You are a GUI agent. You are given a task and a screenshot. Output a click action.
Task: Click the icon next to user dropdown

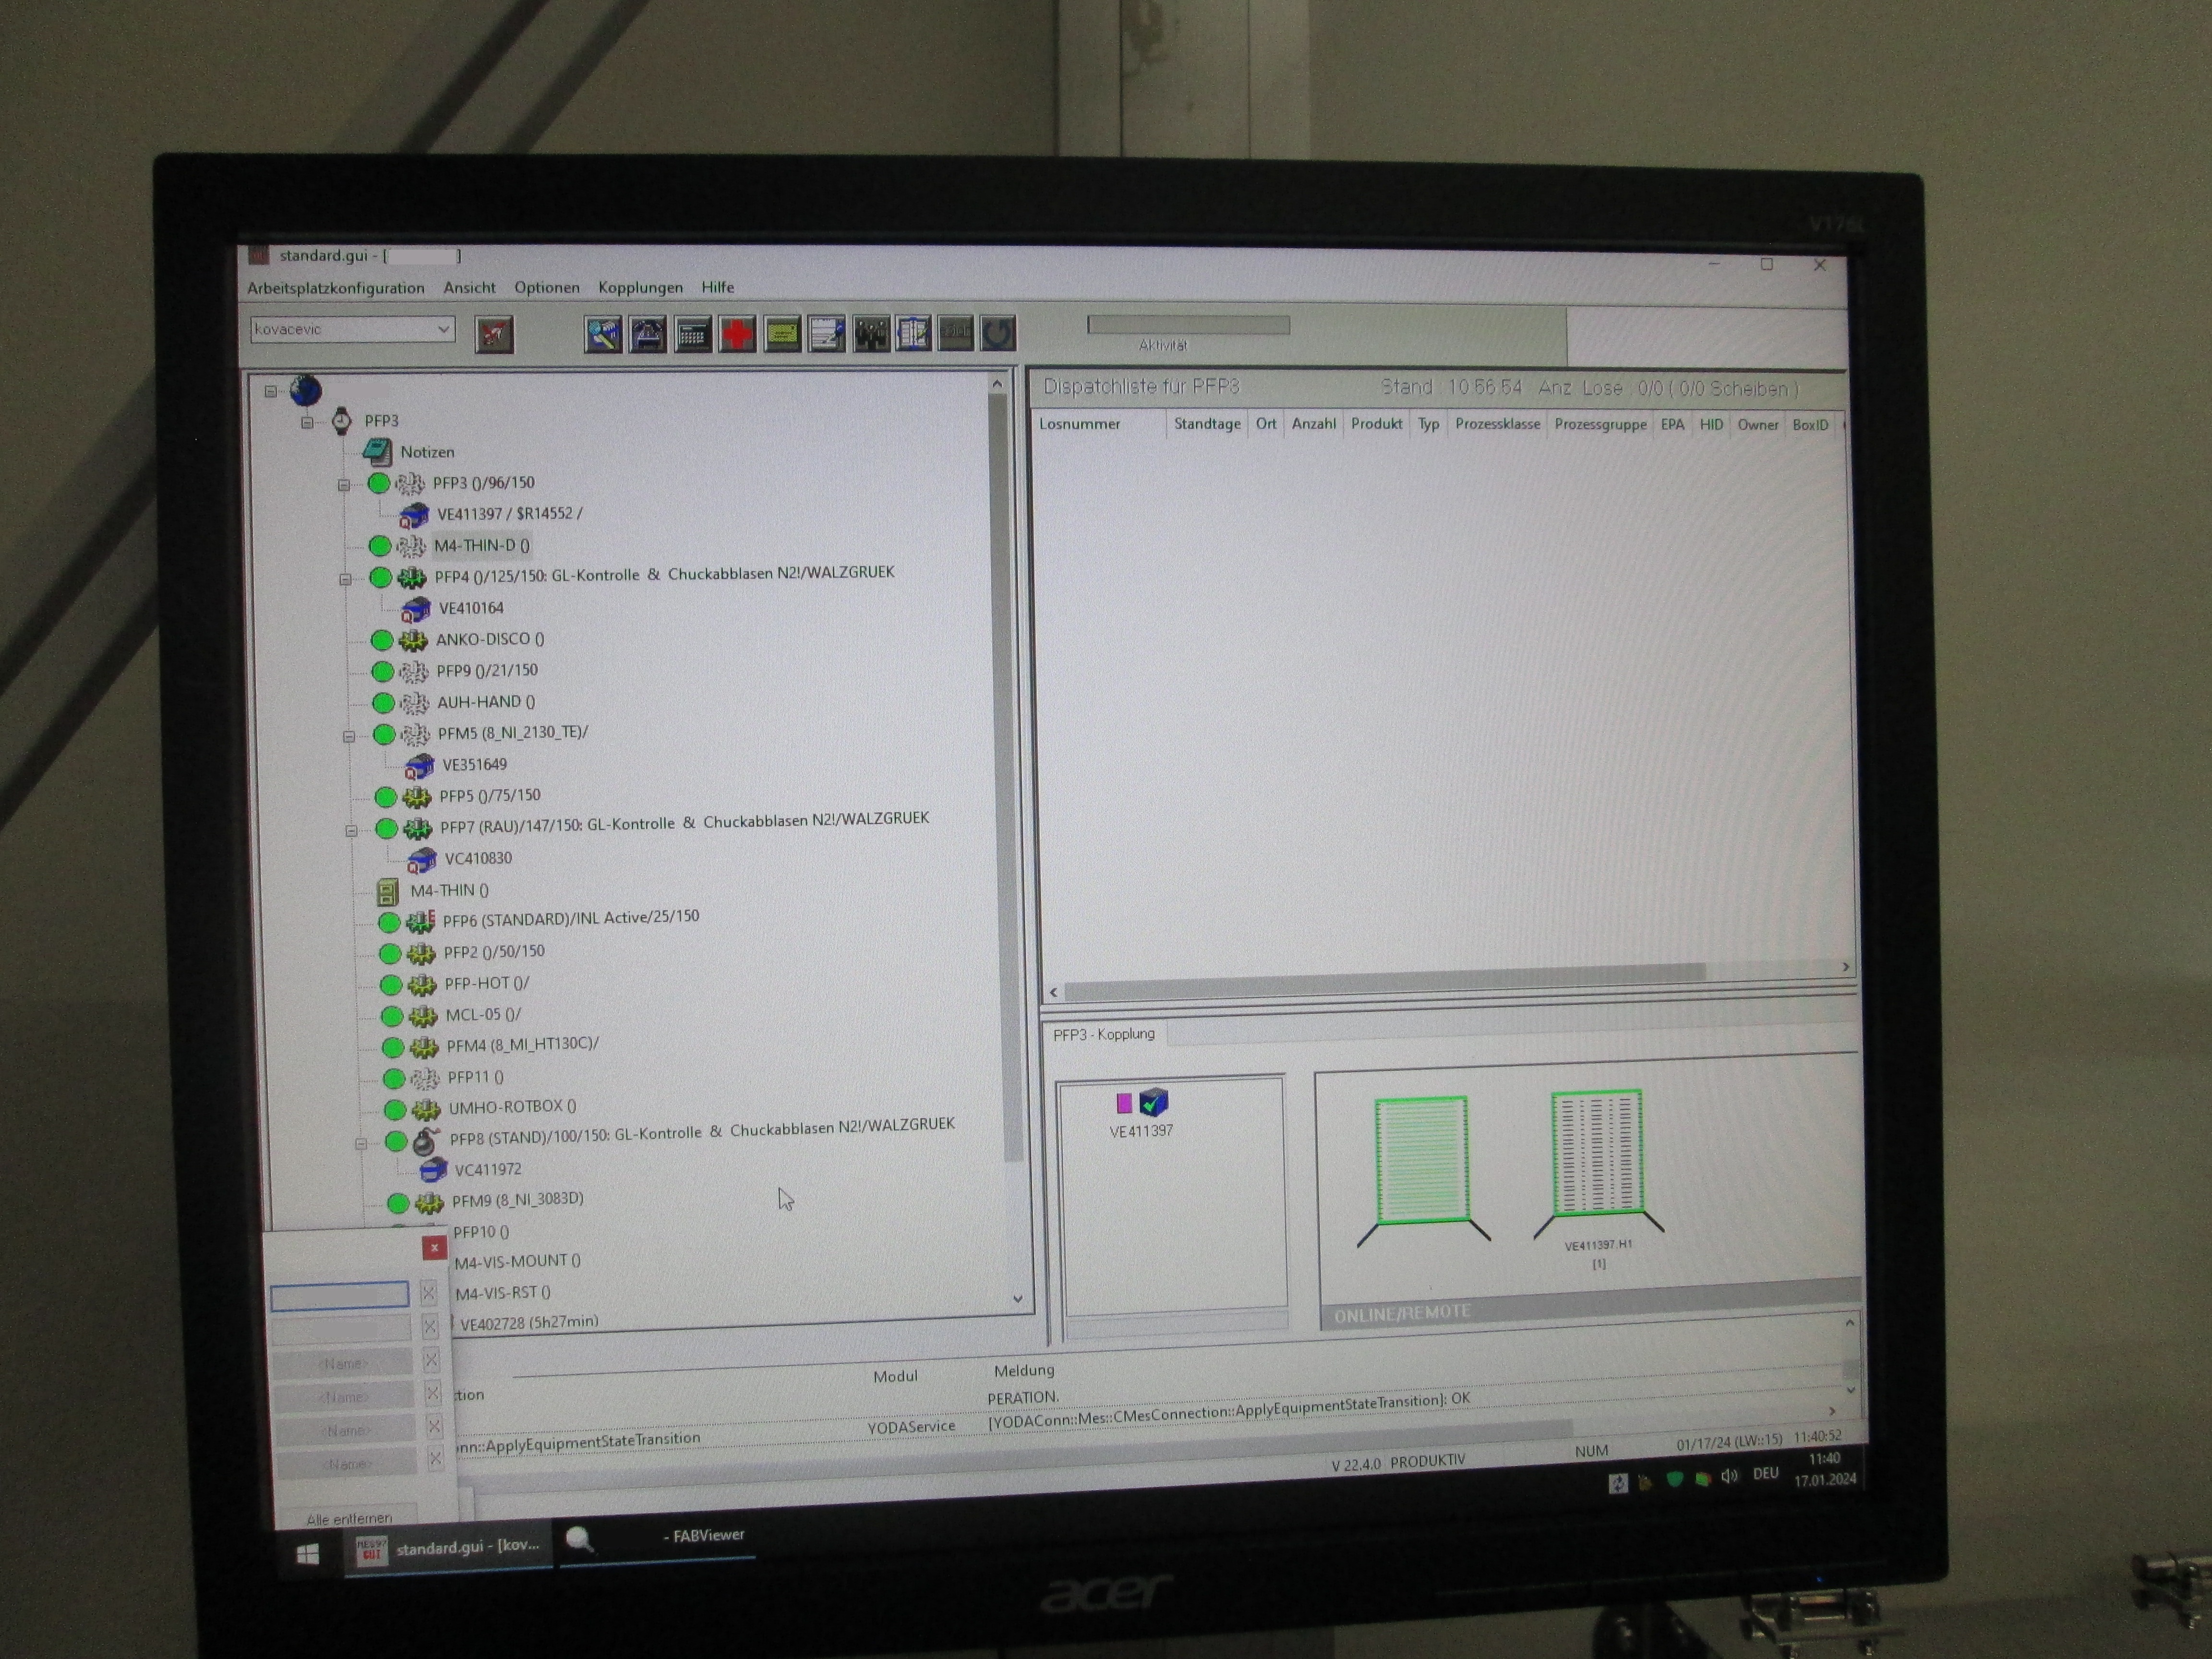(494, 334)
